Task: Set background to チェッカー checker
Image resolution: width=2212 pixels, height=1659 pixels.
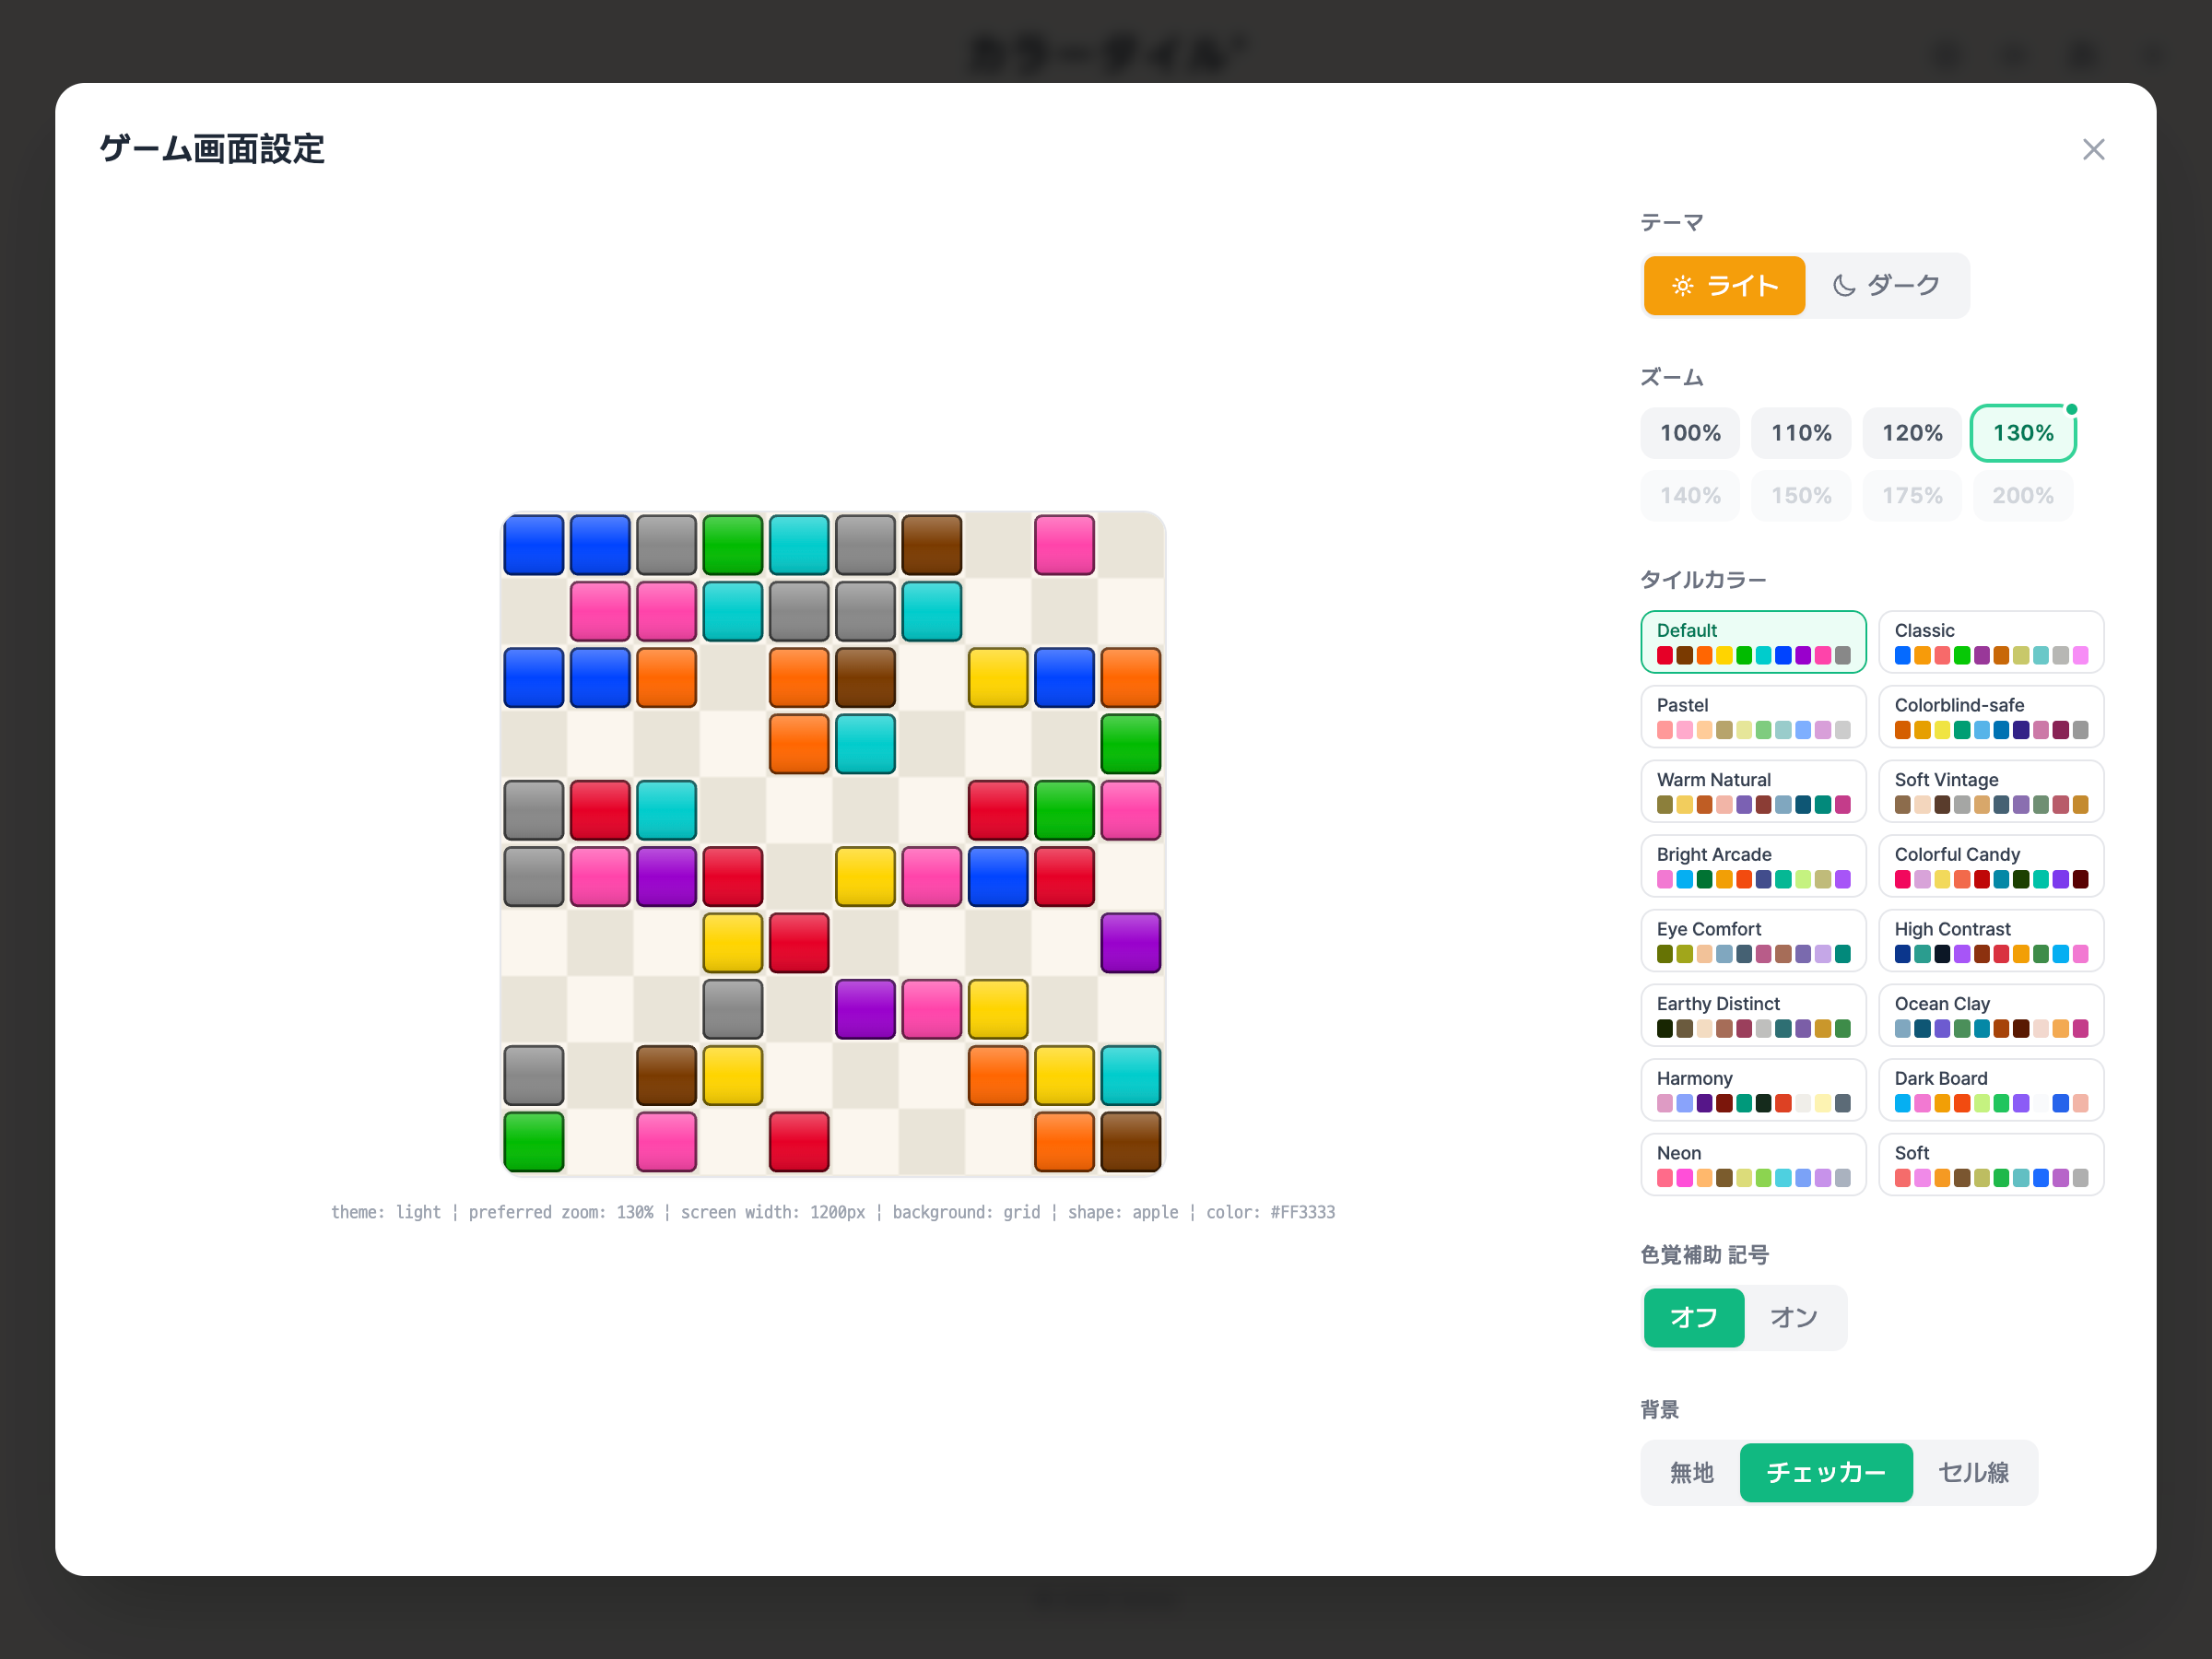Action: (1826, 1473)
